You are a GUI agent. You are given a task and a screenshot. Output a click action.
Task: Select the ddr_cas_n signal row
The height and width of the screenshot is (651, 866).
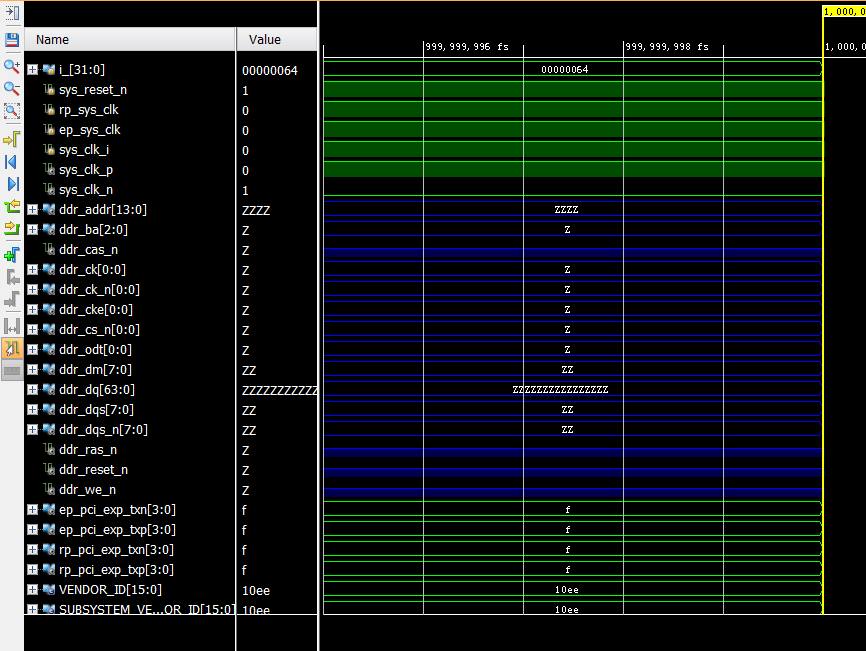(x=88, y=250)
